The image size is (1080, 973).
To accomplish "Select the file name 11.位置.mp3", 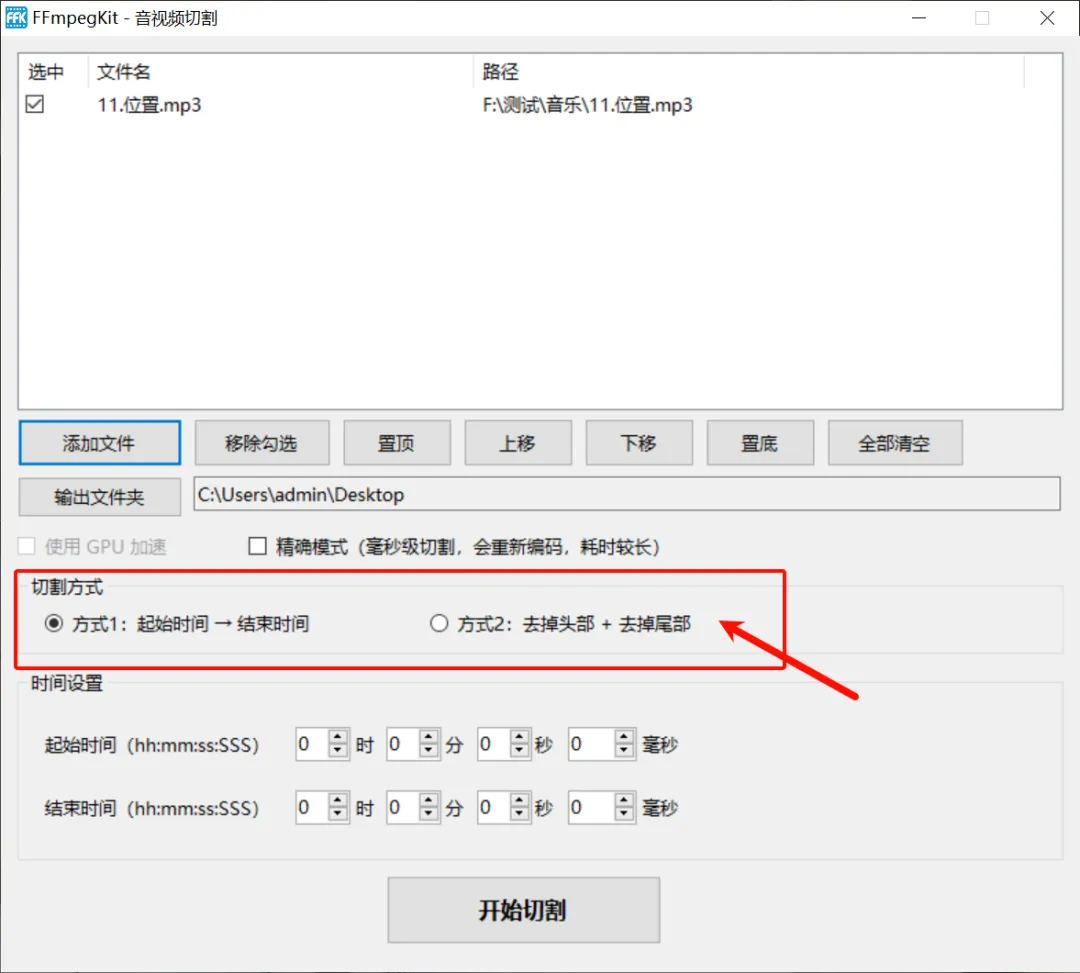I will pos(149,105).
